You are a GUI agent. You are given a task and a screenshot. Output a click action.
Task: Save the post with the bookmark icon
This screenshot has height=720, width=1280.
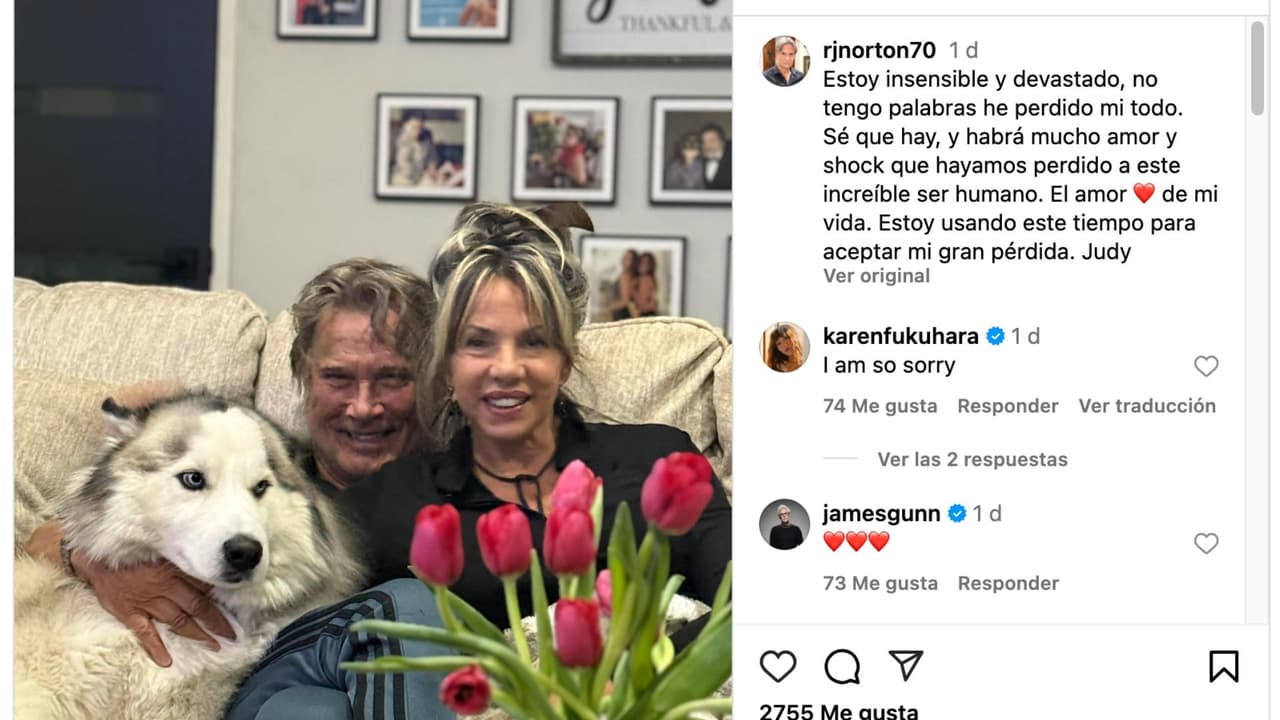1224,666
